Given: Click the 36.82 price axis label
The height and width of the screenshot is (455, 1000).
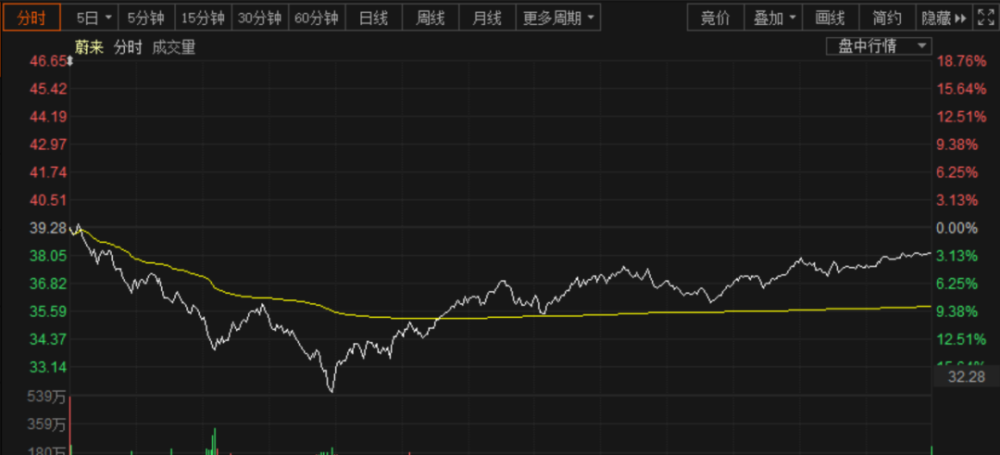Looking at the screenshot, I should click(48, 283).
